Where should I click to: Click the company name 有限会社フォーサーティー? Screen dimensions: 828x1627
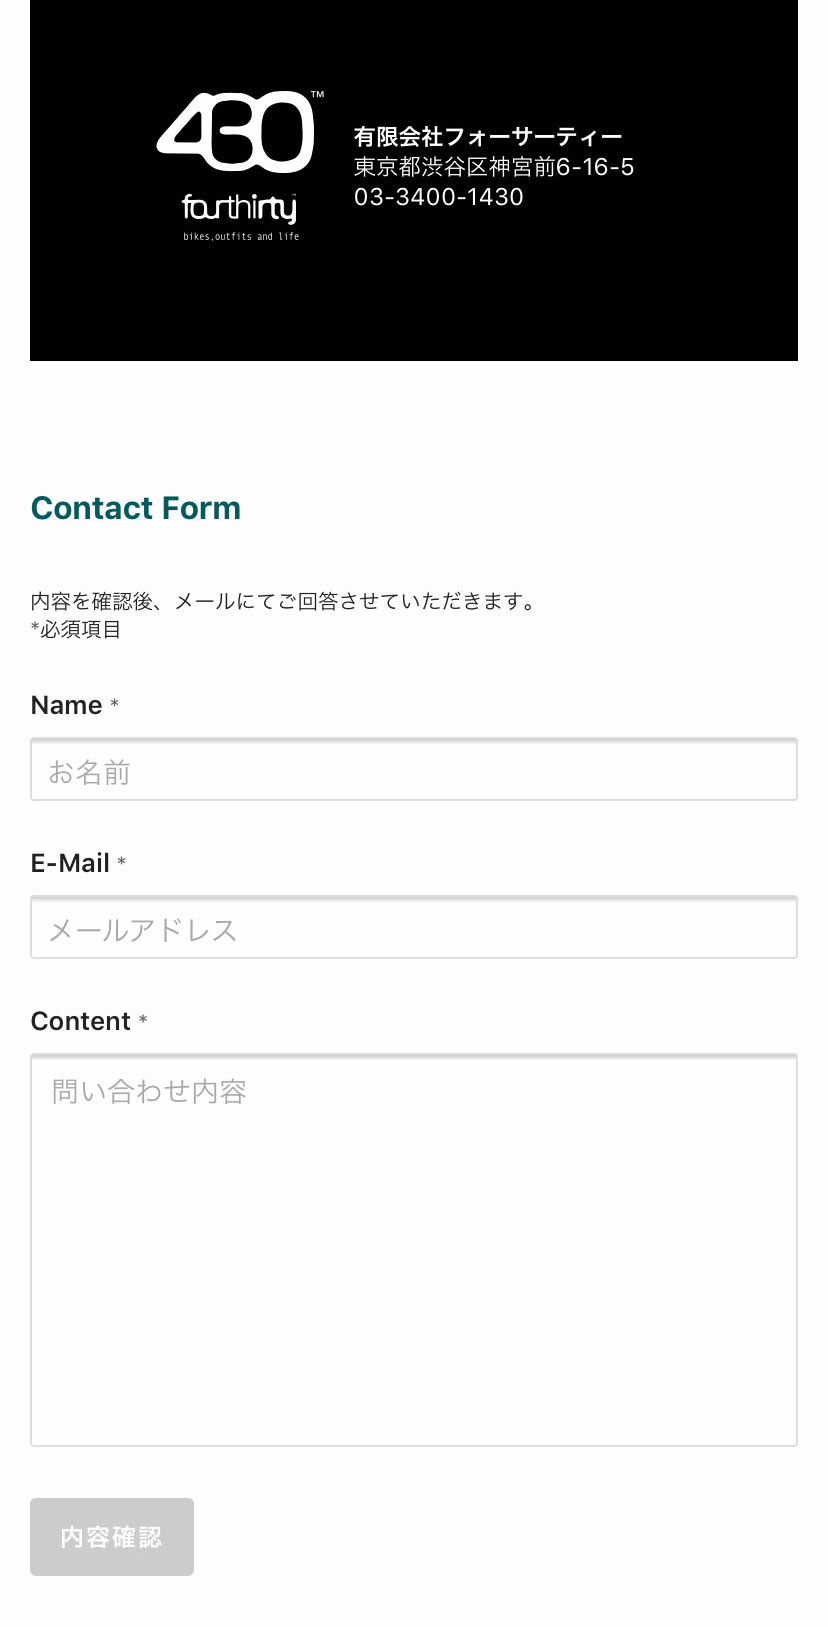coord(488,137)
